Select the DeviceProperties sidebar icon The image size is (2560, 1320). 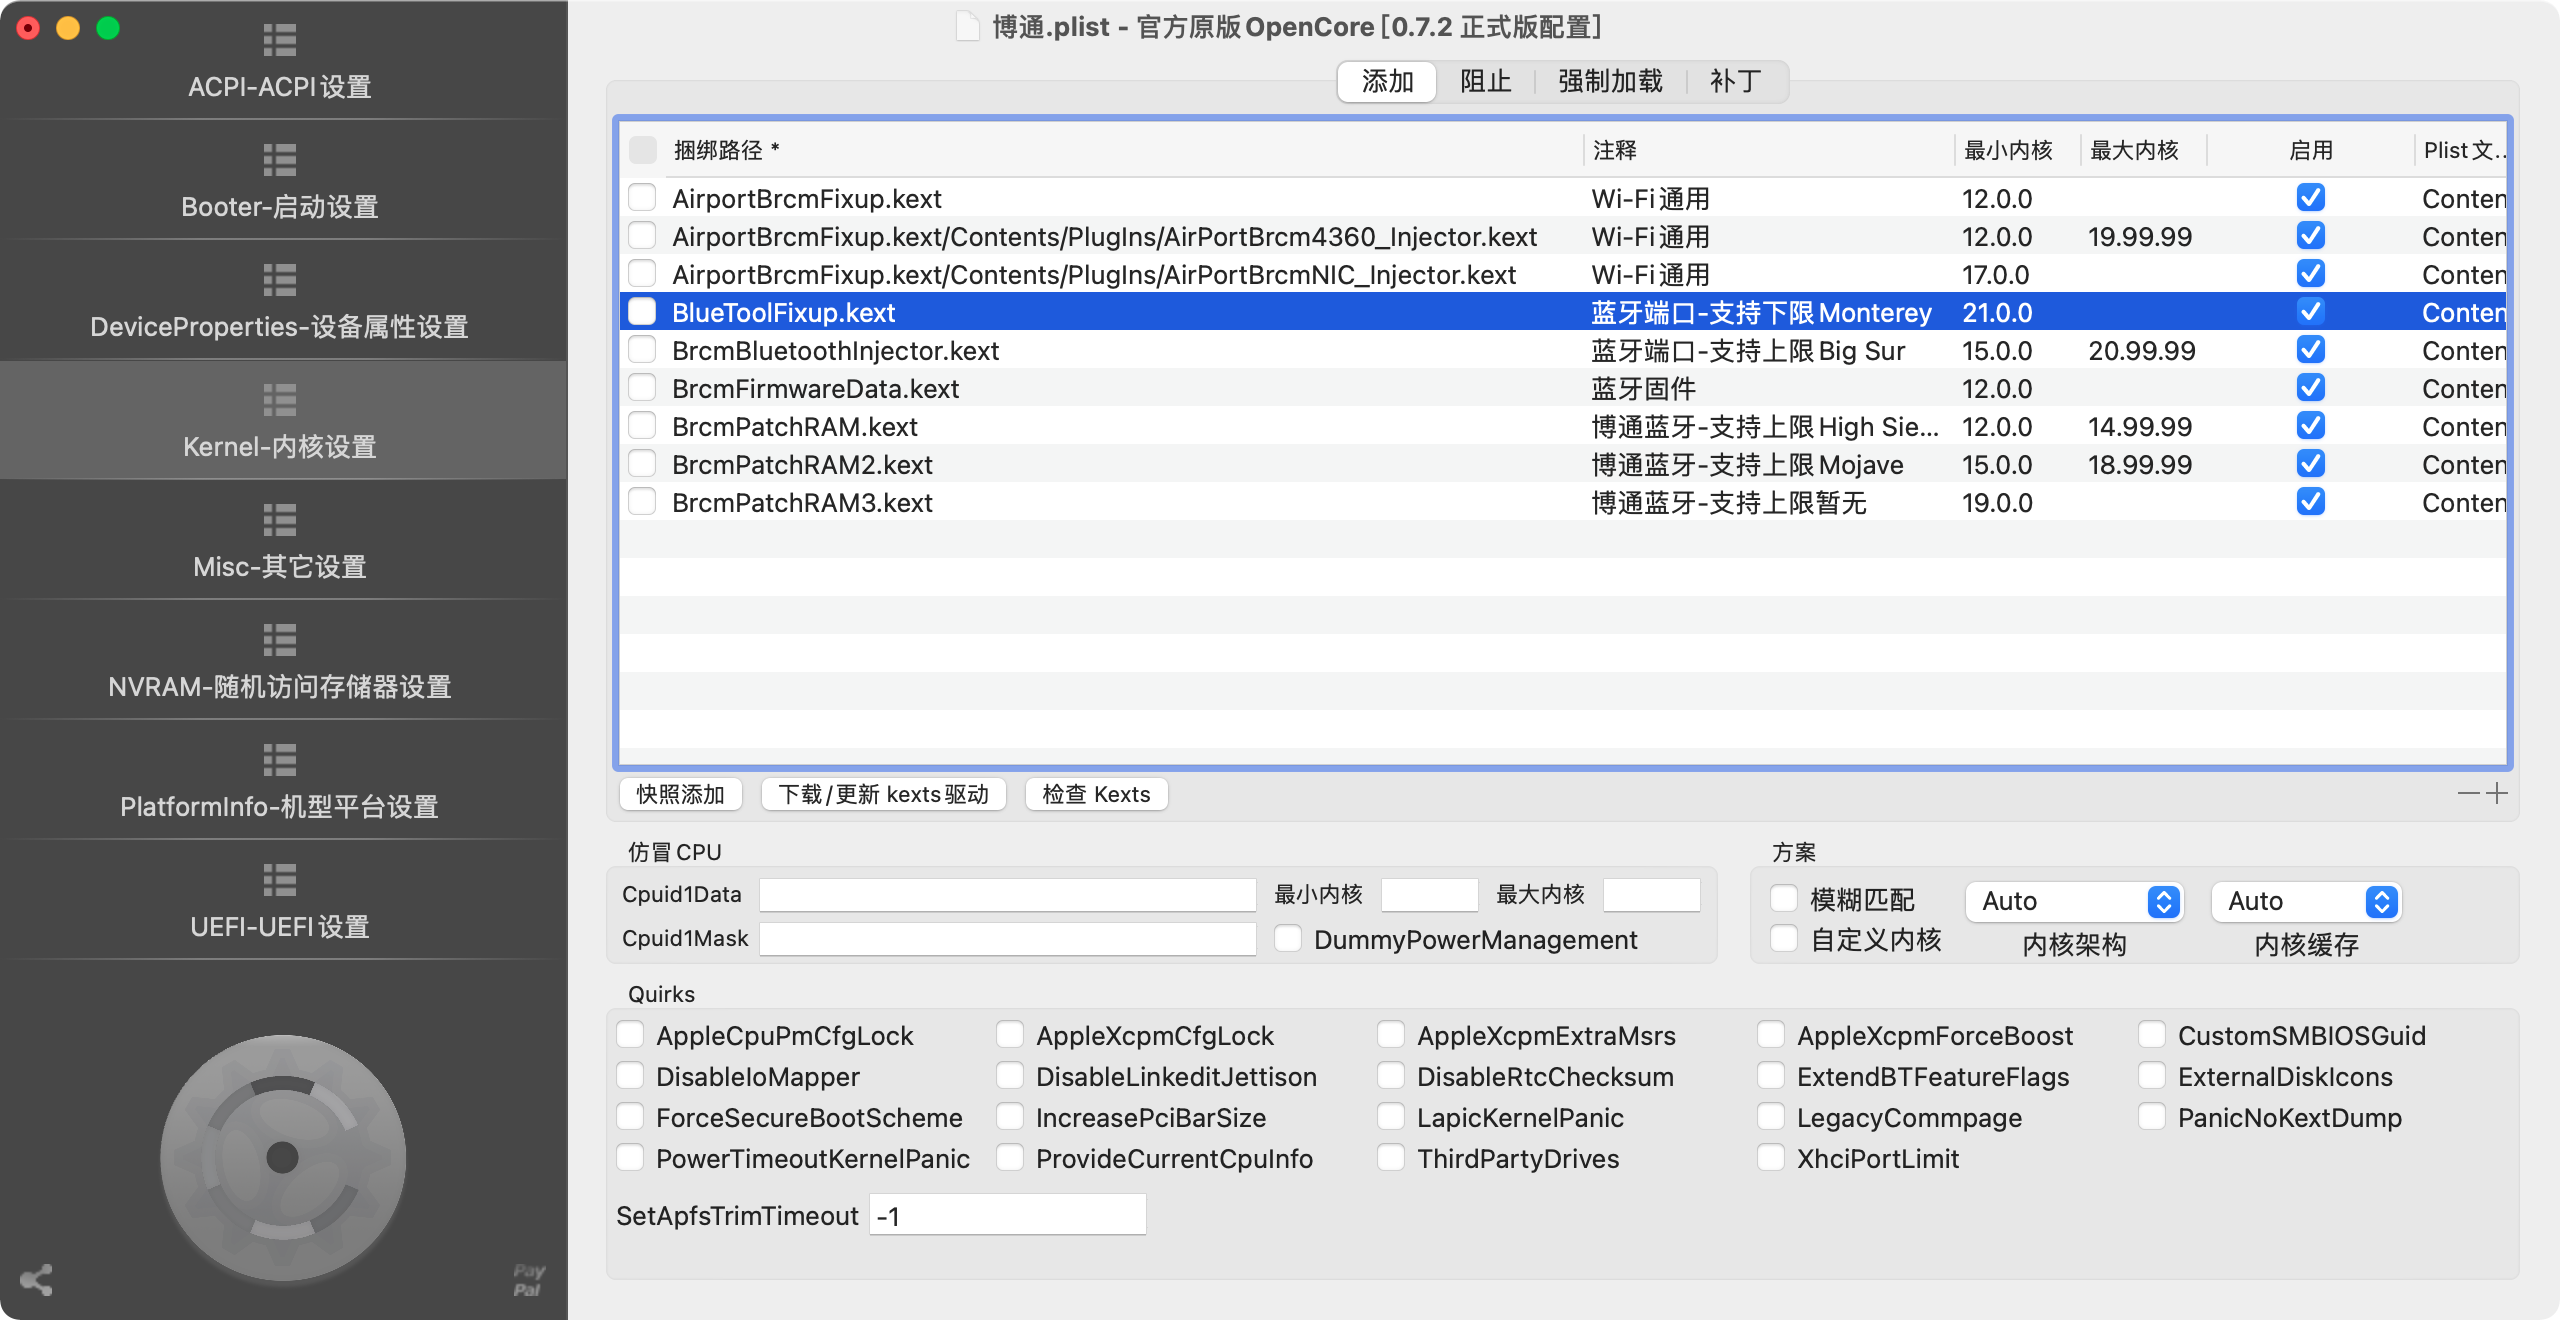[x=279, y=280]
